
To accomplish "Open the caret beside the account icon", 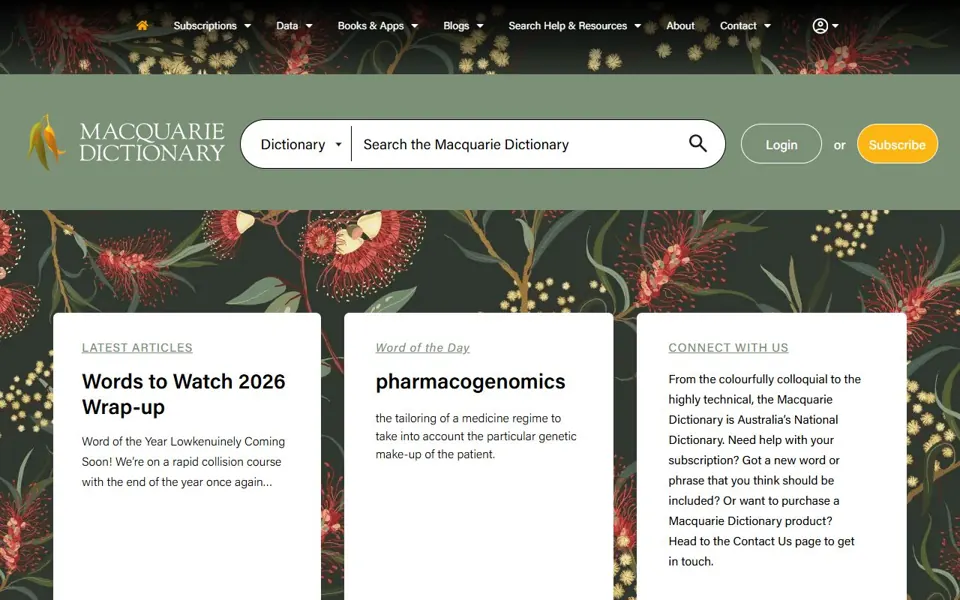I will [x=835, y=26].
